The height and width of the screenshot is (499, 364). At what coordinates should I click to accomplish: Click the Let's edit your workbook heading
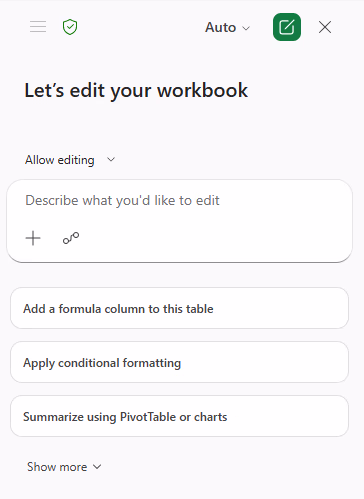pos(136,91)
